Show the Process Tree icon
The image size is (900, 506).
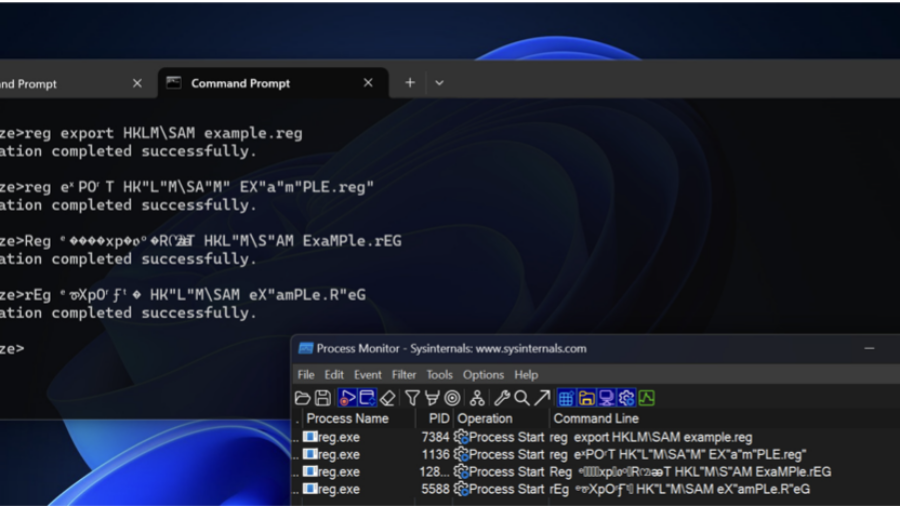click(x=477, y=398)
